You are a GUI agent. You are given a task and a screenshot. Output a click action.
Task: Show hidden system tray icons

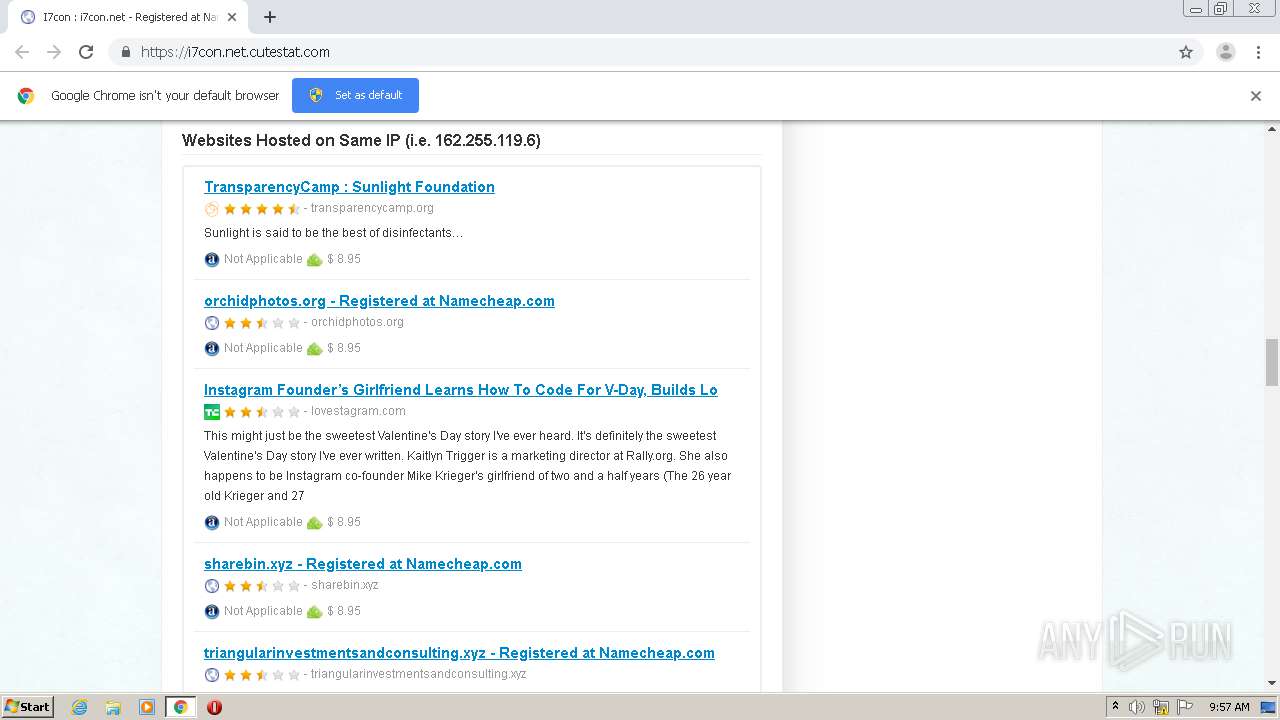pos(1116,707)
